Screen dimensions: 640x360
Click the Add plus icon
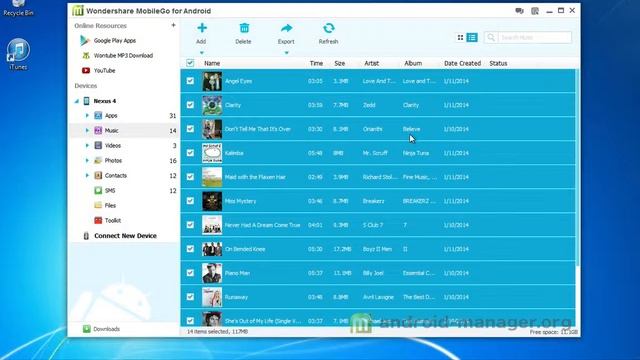pos(202,28)
